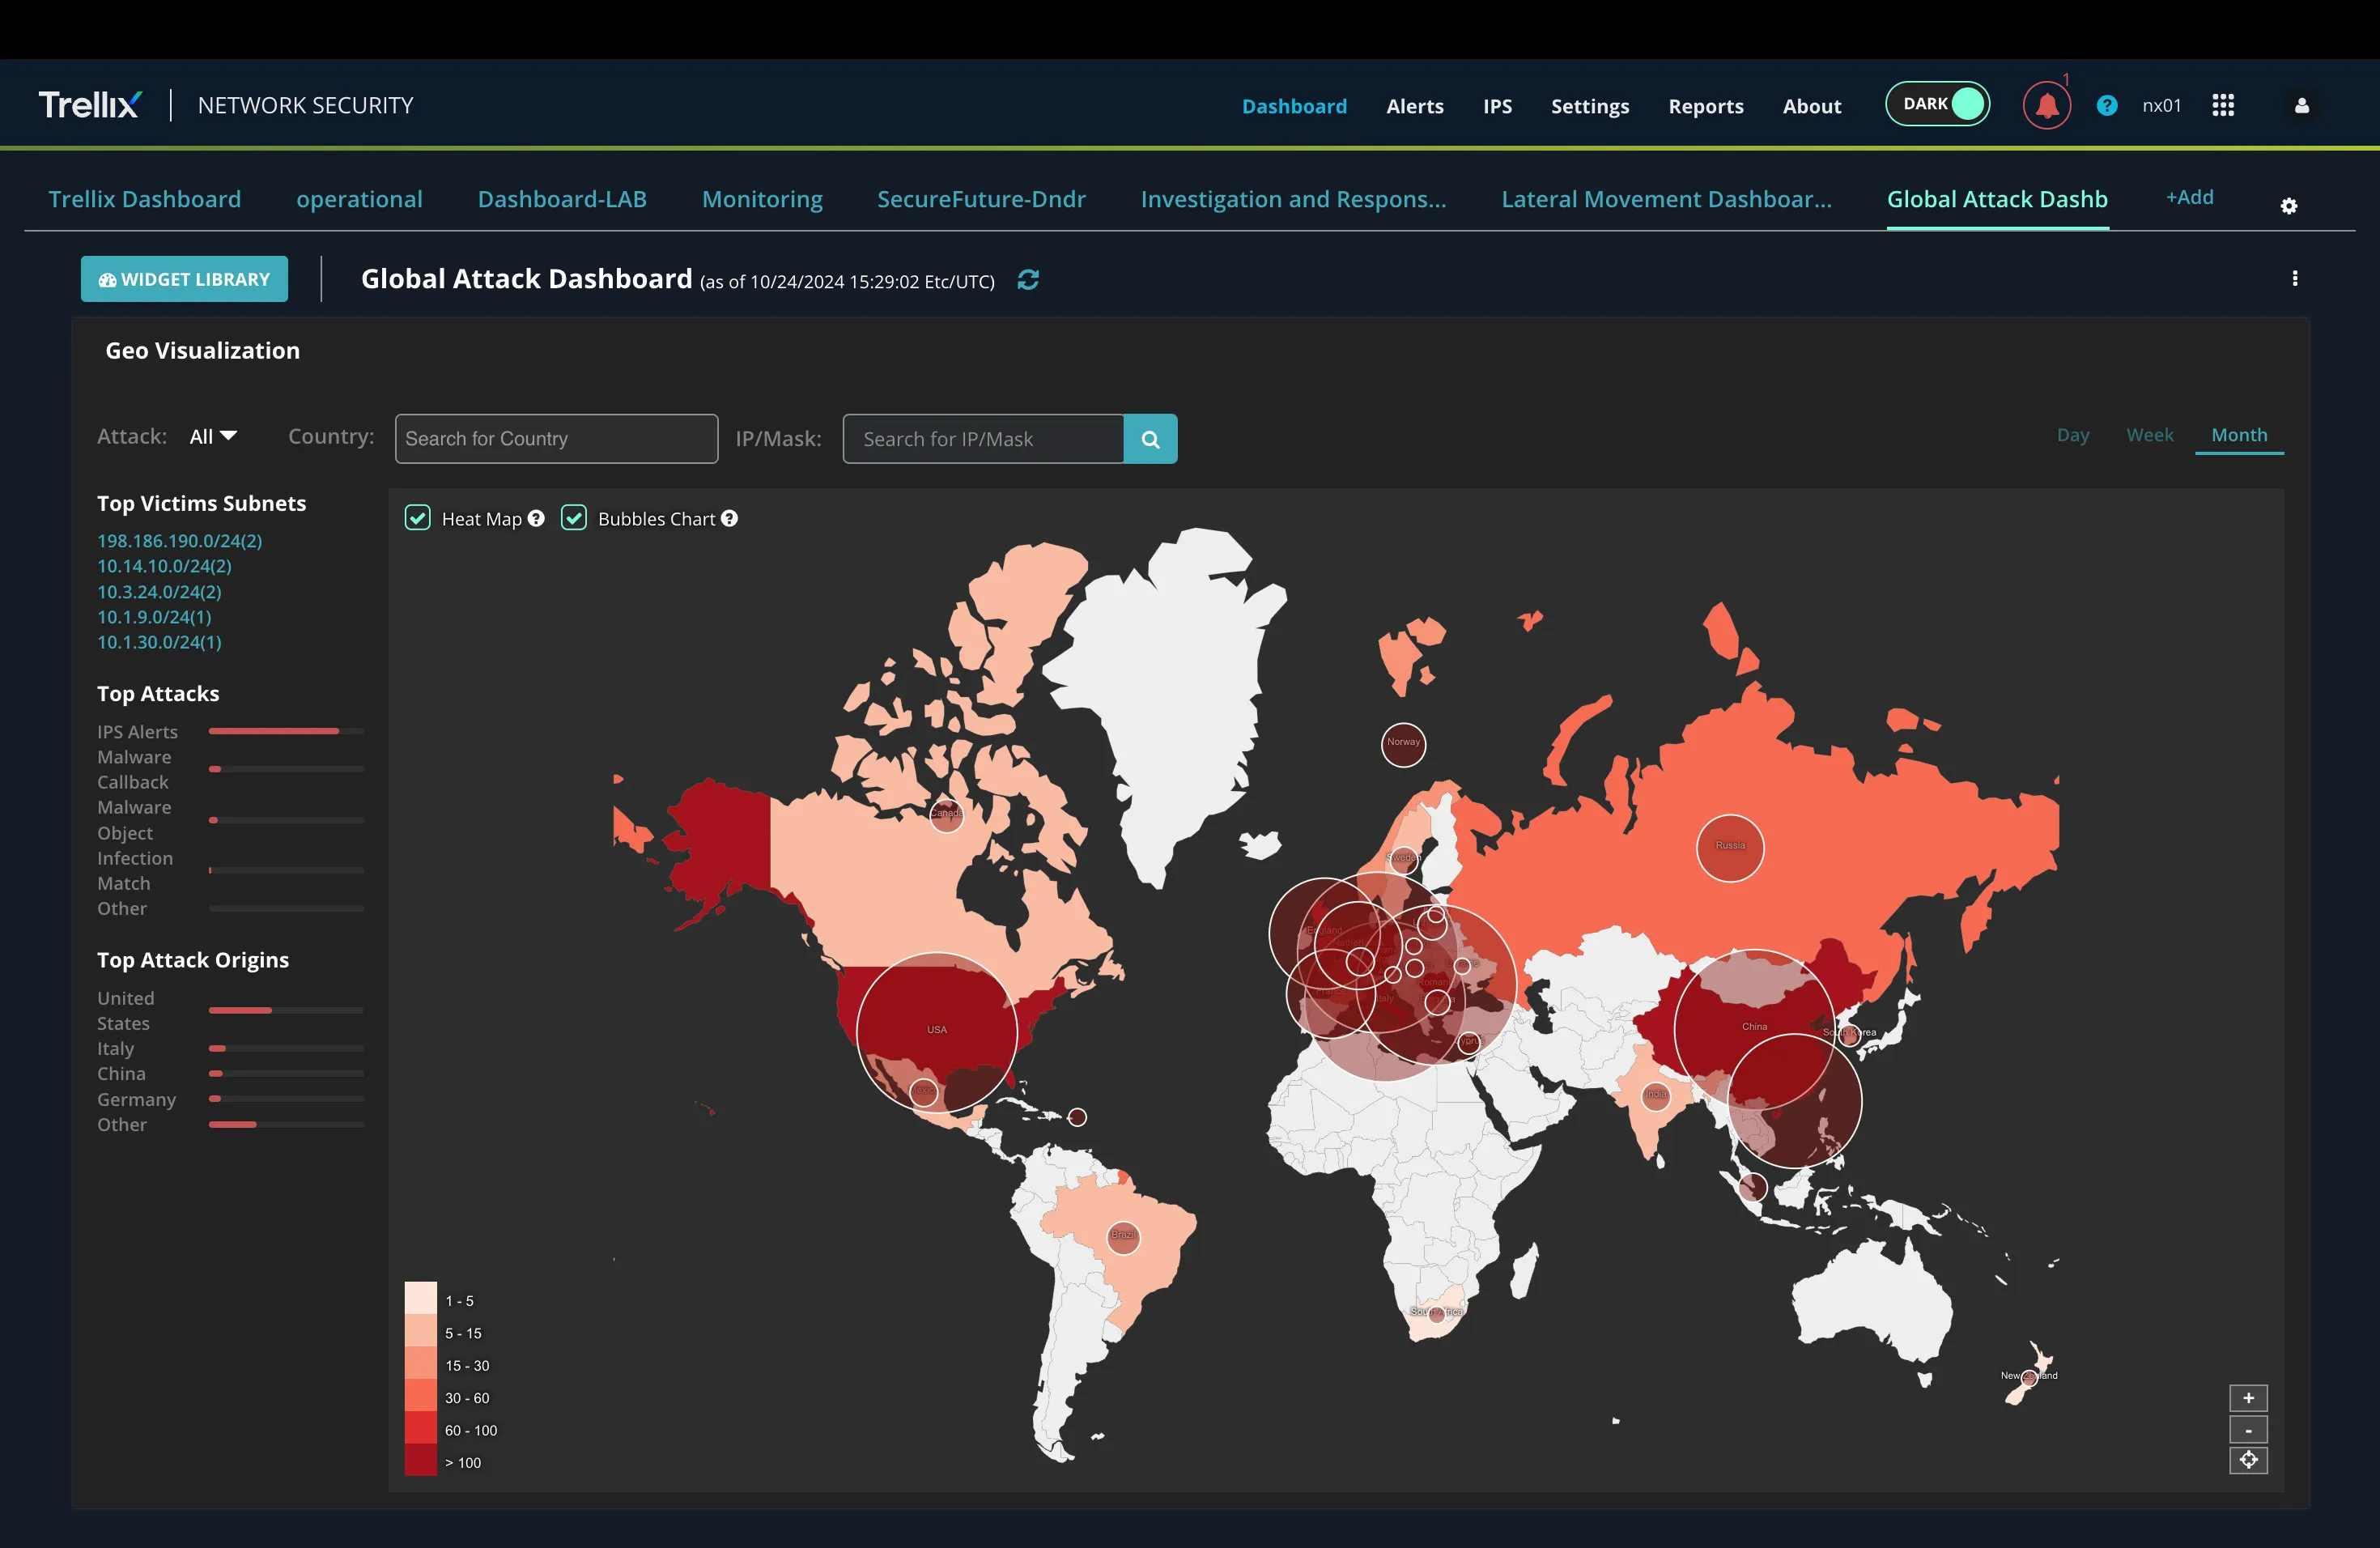Open the dashboard three-dot options menu
Viewport: 2380px width, 1548px height.
2294,279
